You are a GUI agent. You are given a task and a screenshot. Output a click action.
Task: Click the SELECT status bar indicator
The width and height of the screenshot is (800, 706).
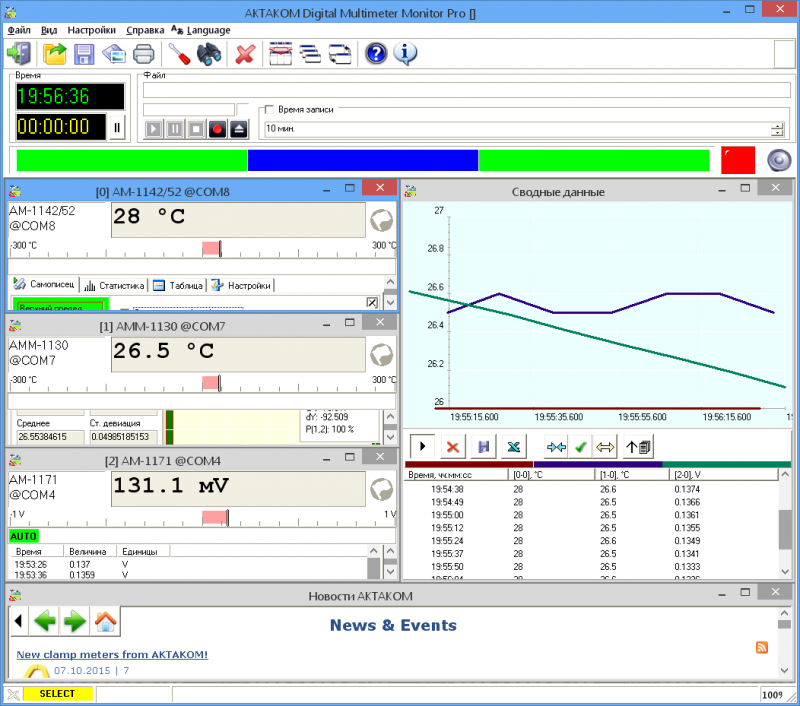pos(58,694)
